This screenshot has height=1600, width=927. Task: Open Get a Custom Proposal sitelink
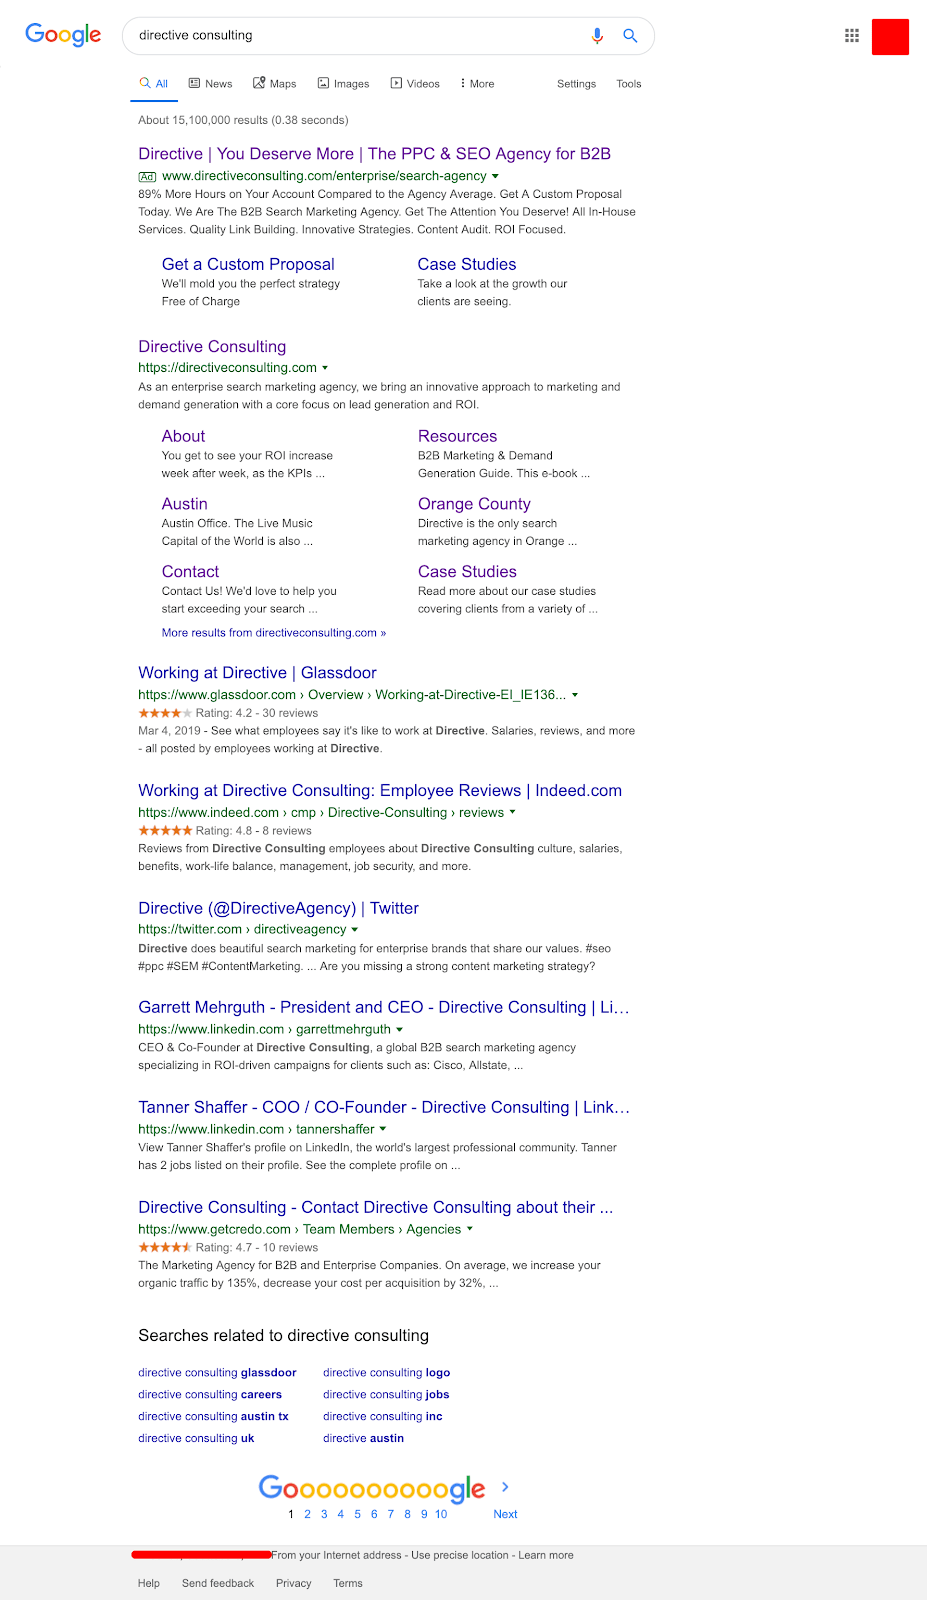(x=248, y=264)
